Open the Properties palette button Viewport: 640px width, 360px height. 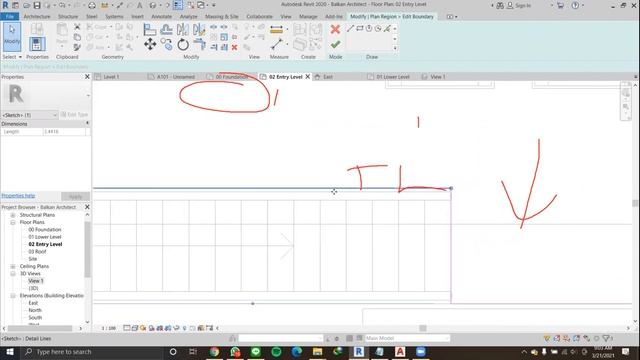click(x=37, y=44)
